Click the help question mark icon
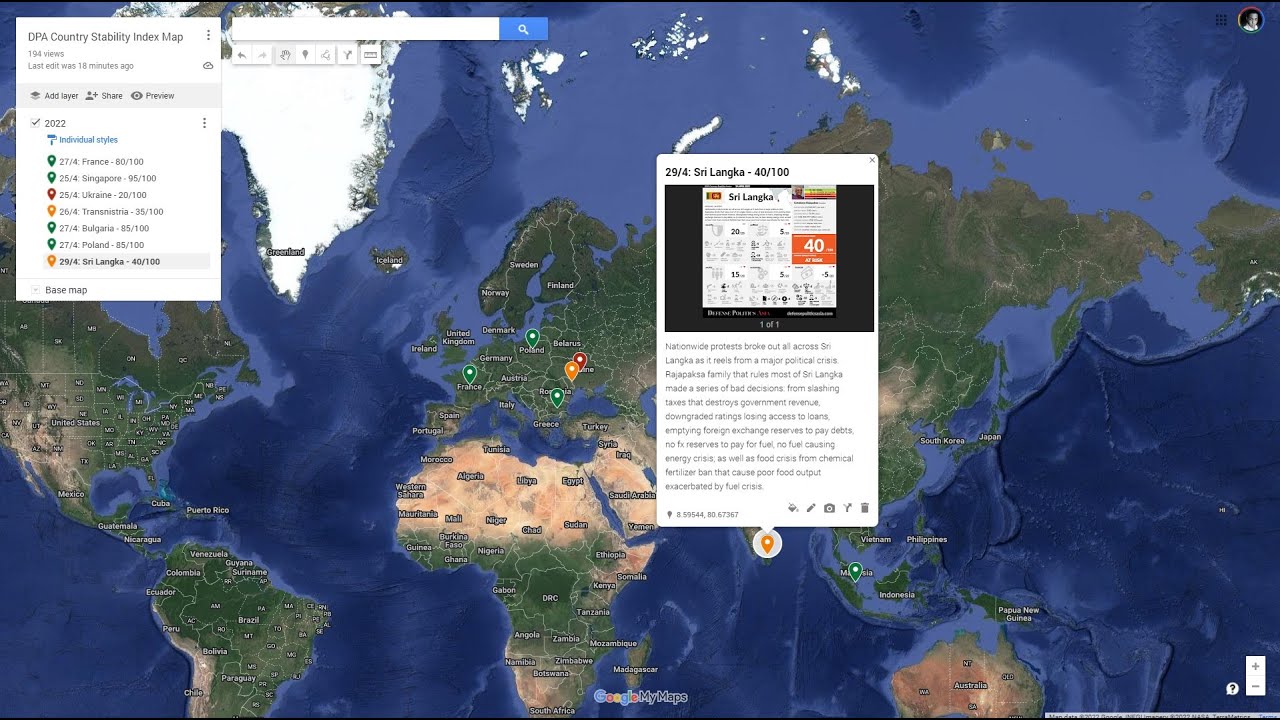 tap(1233, 688)
